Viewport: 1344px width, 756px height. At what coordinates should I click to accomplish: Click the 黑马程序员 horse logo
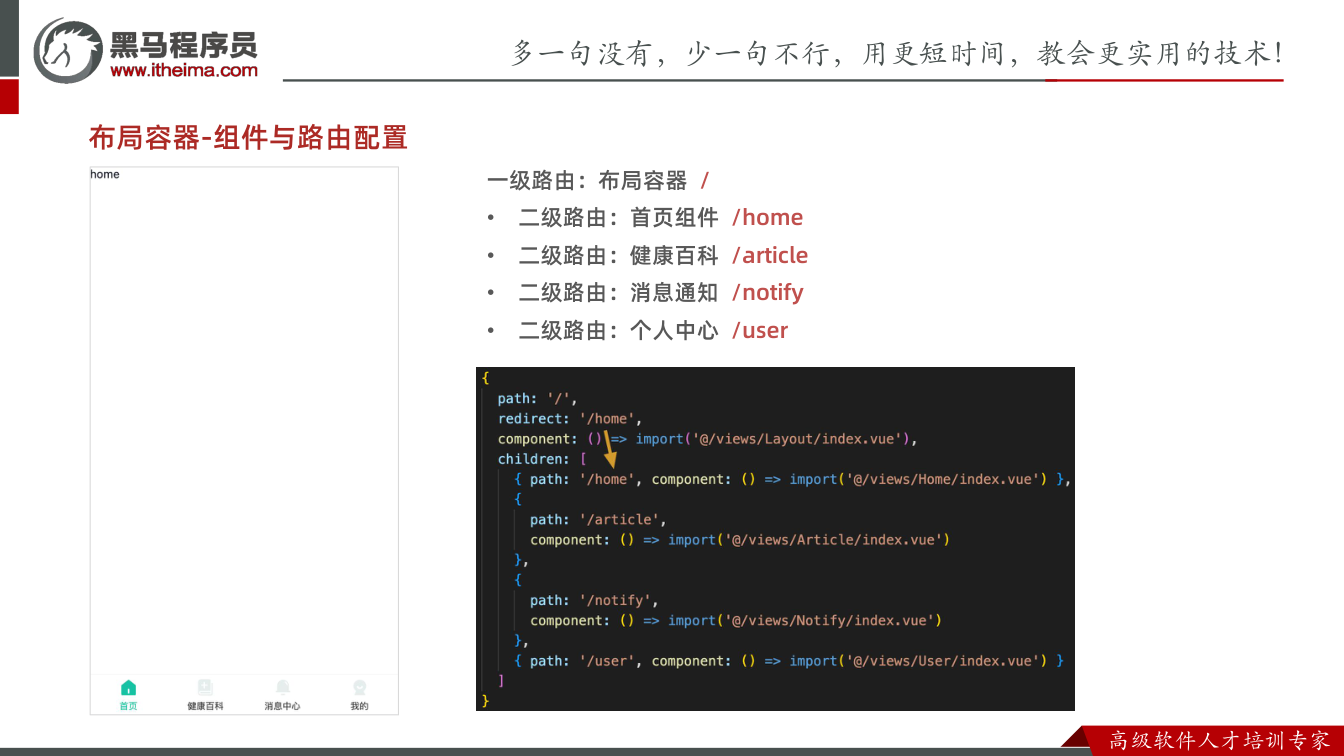67,50
